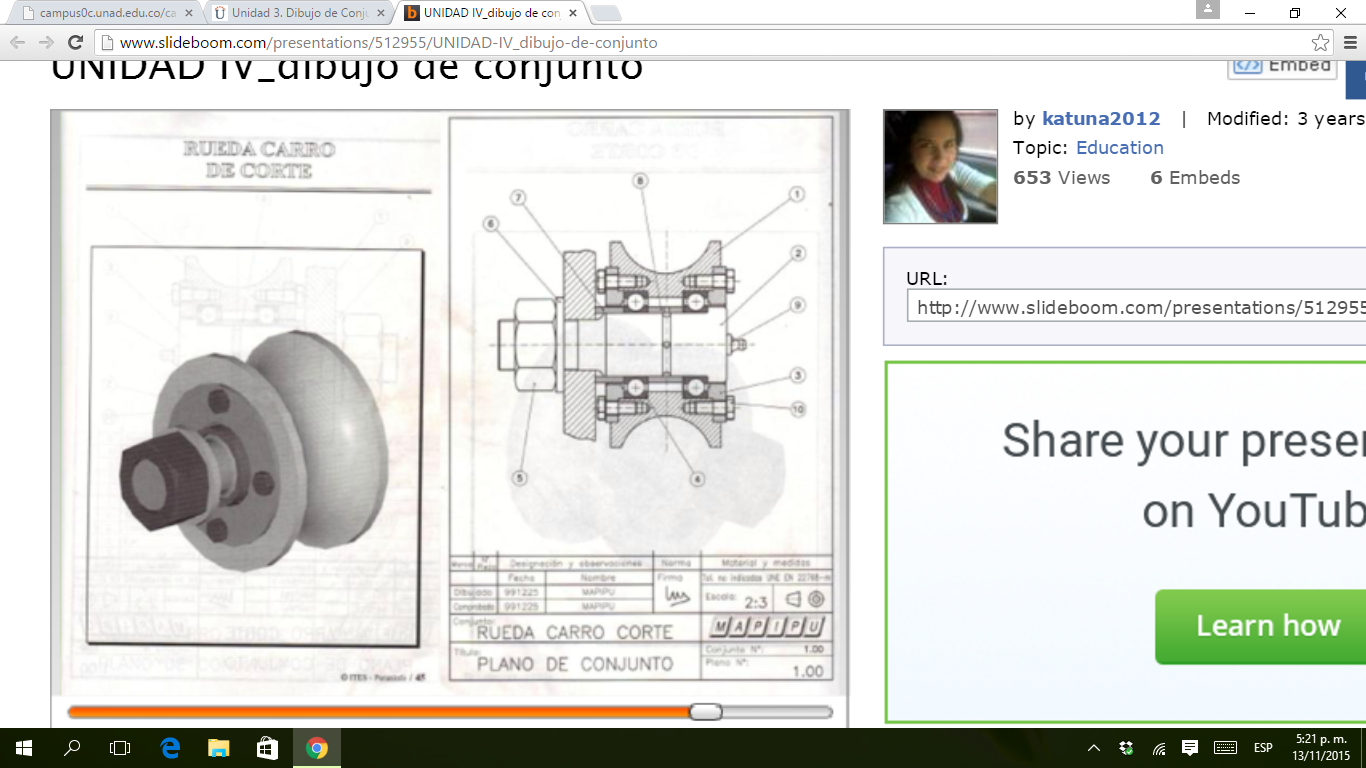Screen dimensions: 1366x768
Task: Bookmark this page with the star icon
Action: pyautogui.click(x=1320, y=43)
